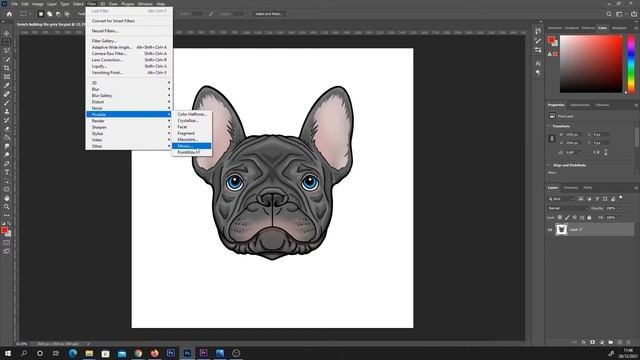
Task: Expand the Stylize submenu entry
Action: [129, 133]
